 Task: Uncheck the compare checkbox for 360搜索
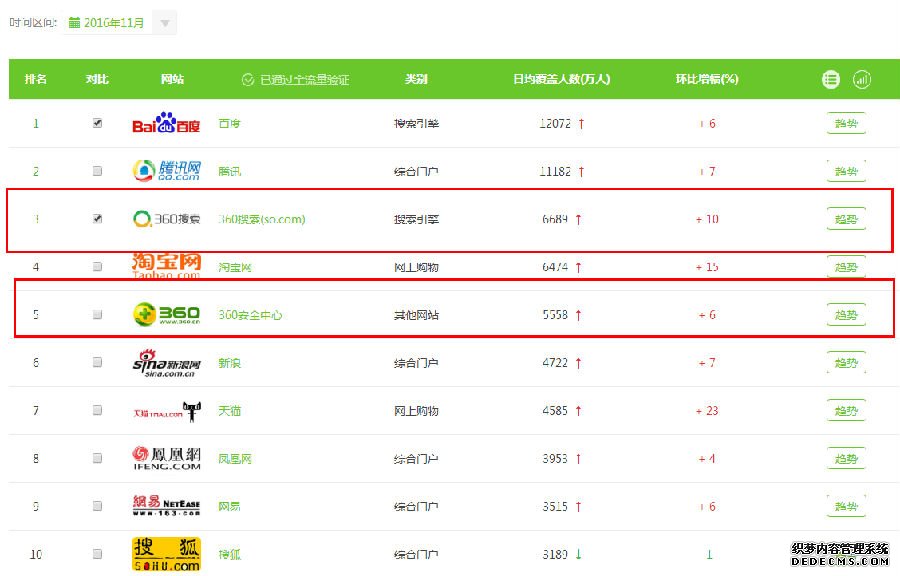tap(98, 219)
